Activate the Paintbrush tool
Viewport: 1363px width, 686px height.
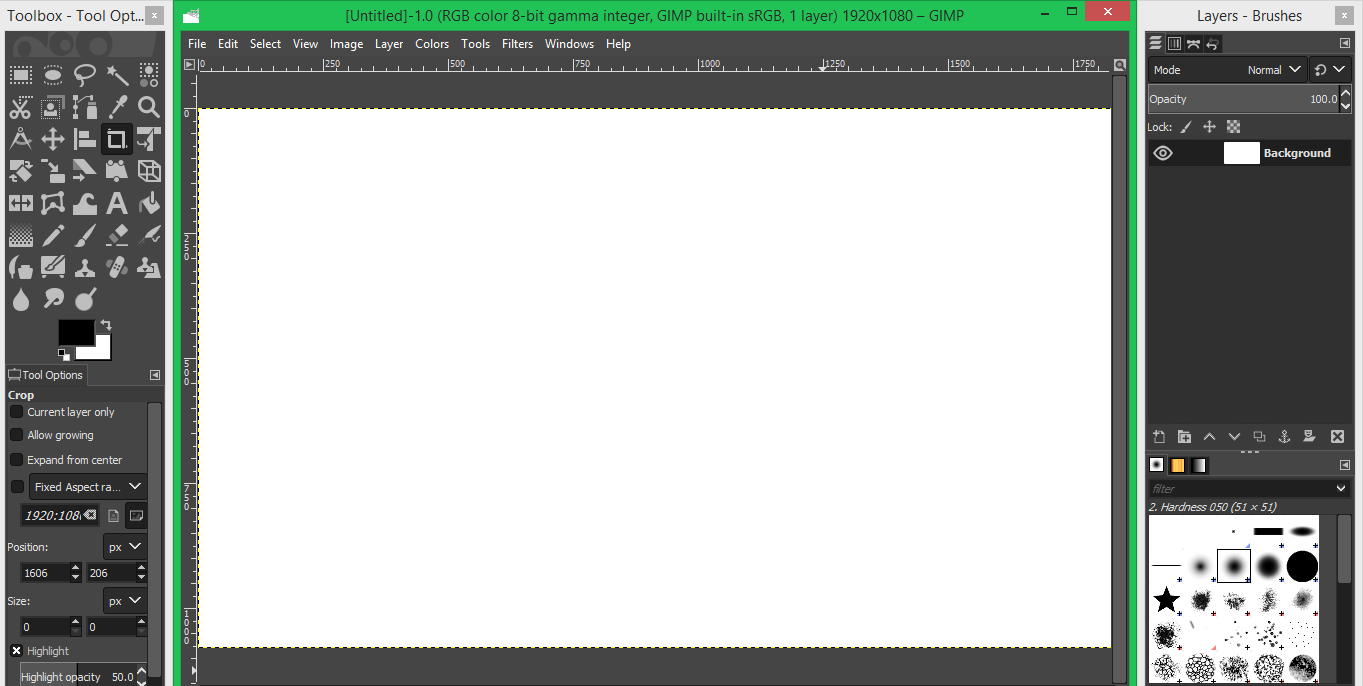click(85, 236)
